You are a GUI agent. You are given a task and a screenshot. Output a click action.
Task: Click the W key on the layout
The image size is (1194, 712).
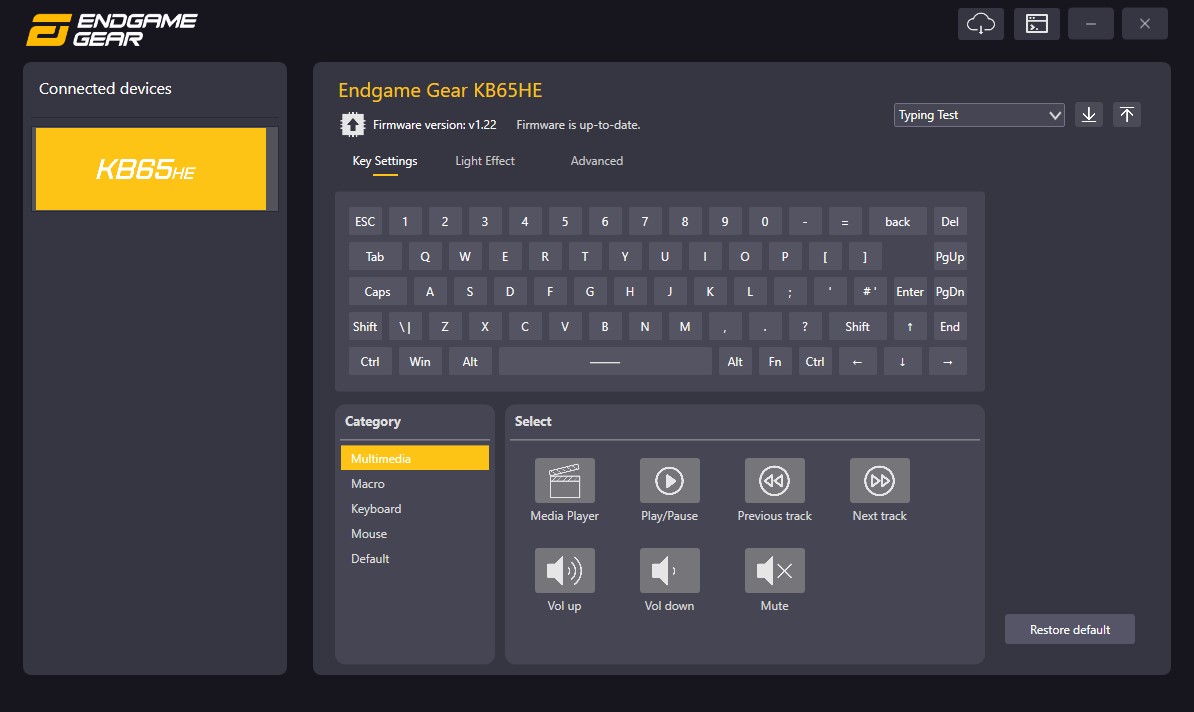click(x=465, y=257)
